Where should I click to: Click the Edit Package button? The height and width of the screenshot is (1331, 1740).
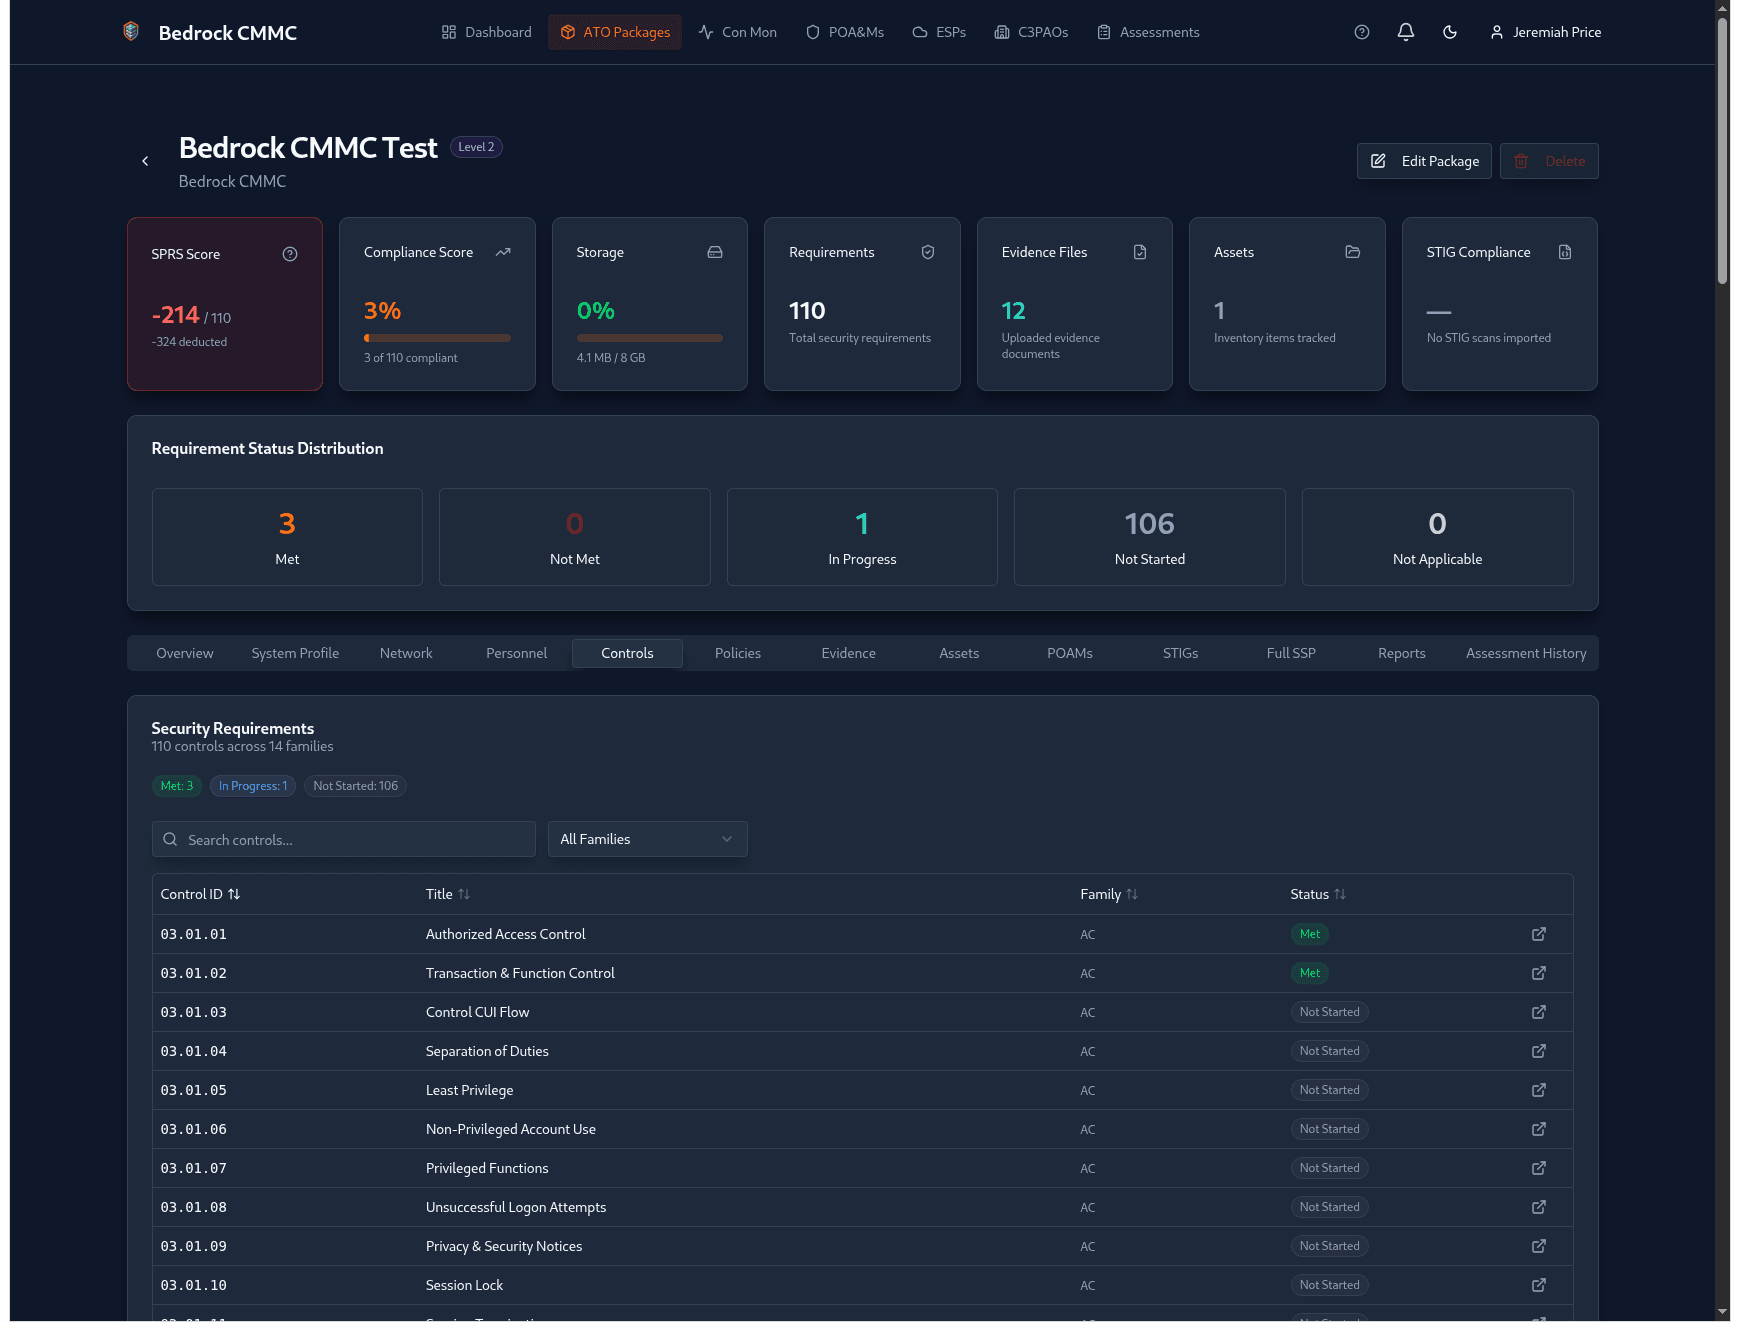click(1424, 161)
